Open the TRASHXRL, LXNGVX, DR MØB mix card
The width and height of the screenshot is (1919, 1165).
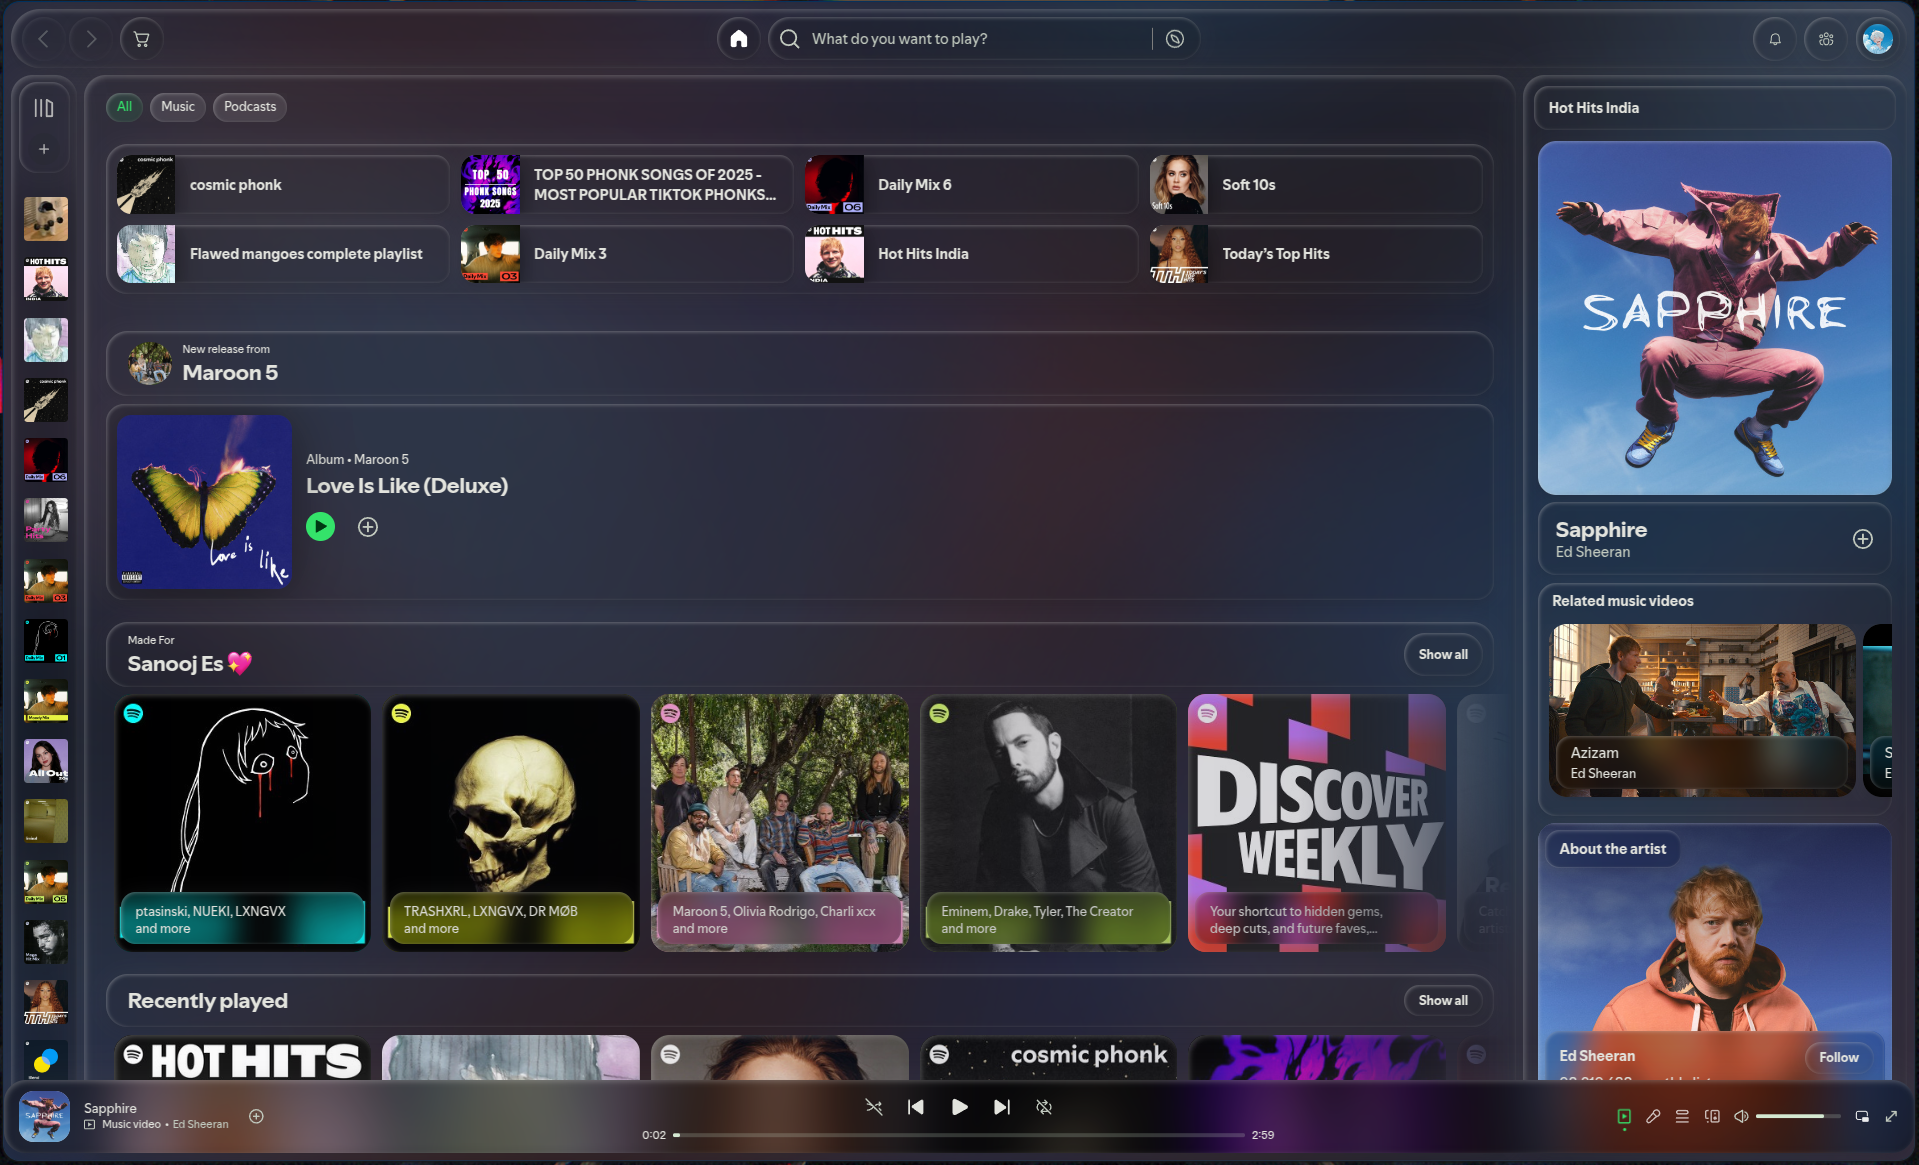click(511, 823)
